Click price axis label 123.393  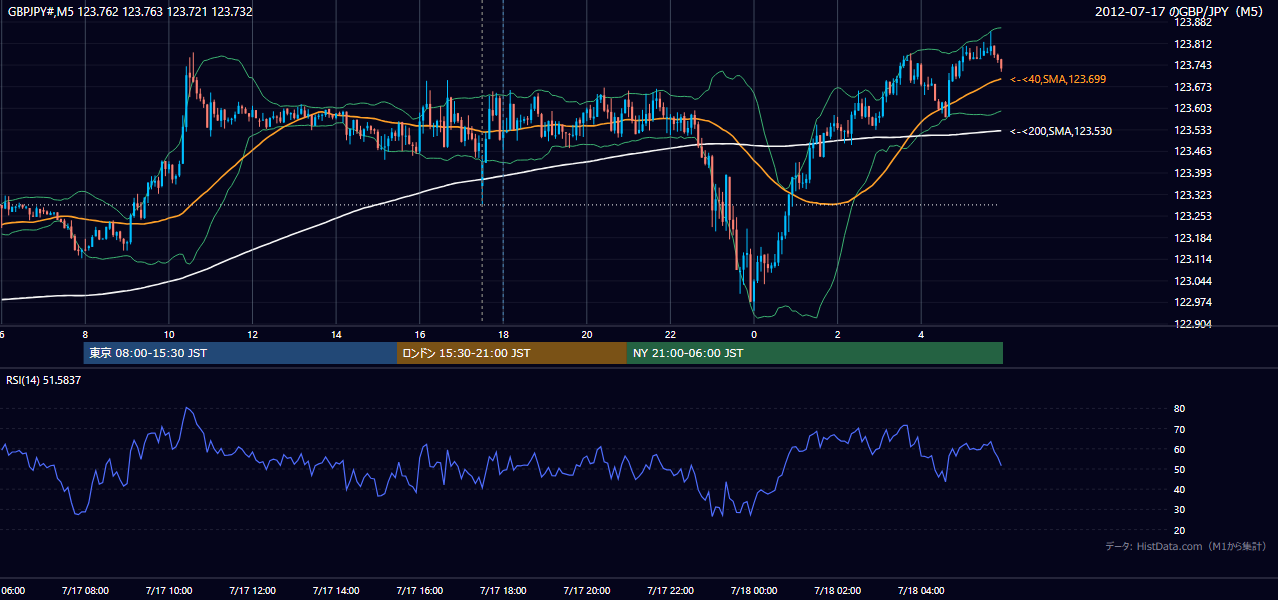coord(1191,173)
